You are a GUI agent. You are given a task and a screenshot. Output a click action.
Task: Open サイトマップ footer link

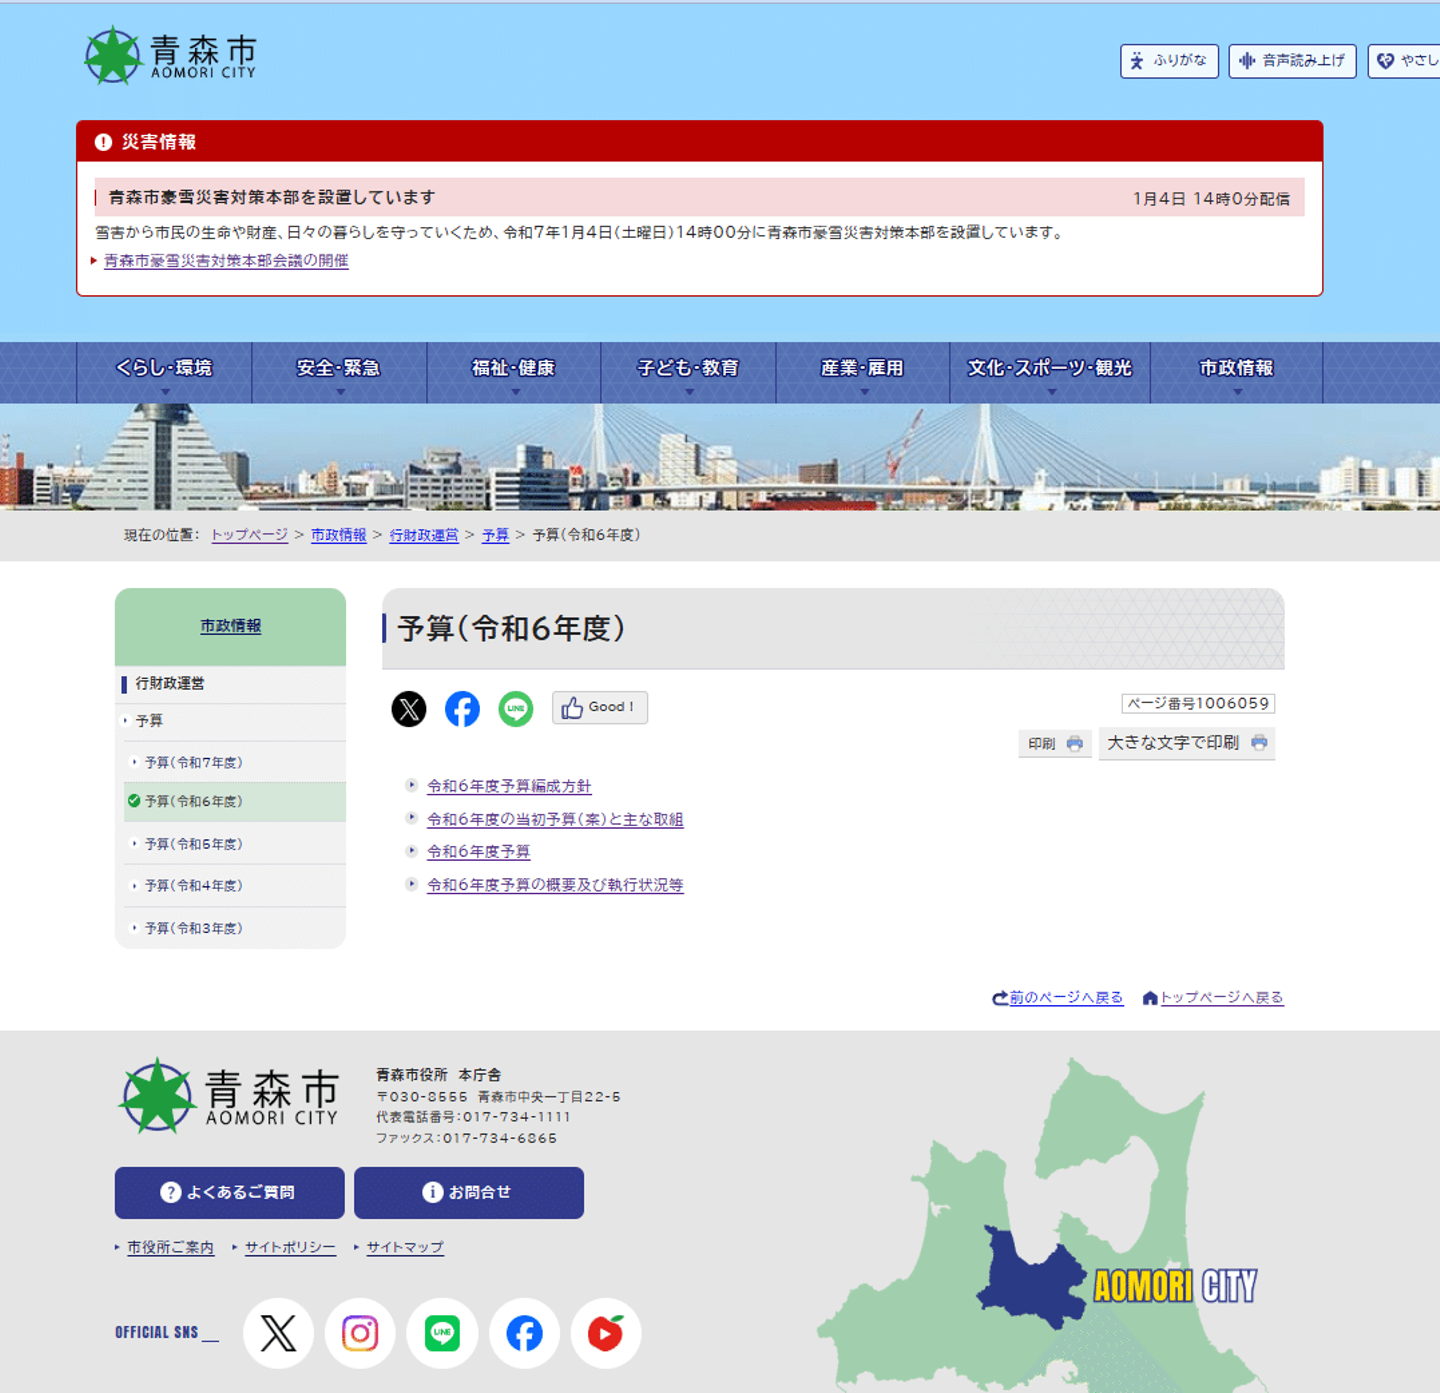pos(405,1248)
